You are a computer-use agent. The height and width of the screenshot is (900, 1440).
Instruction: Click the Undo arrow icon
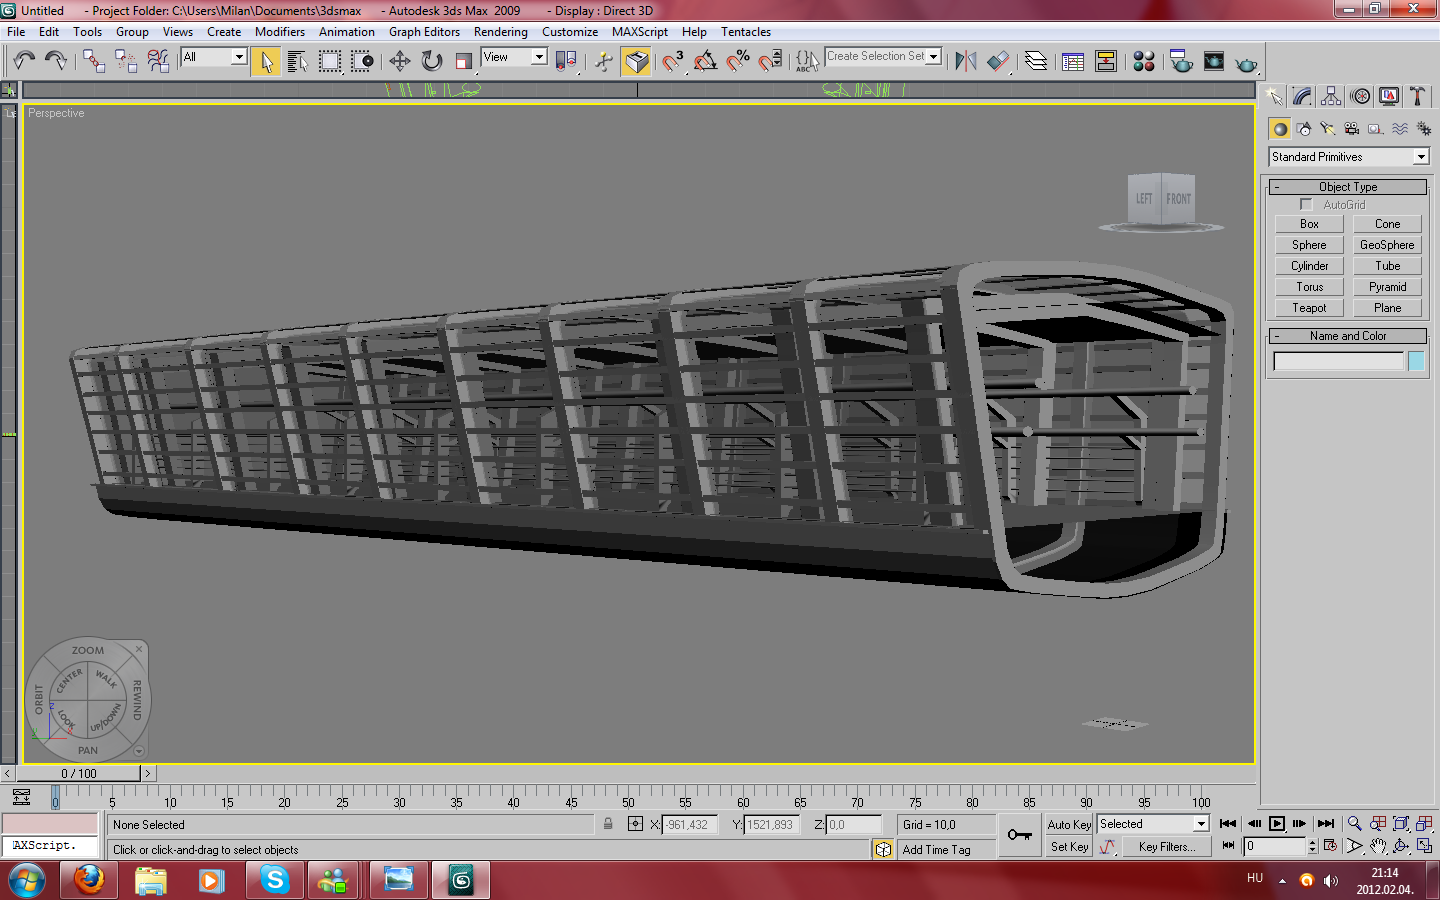(x=25, y=61)
